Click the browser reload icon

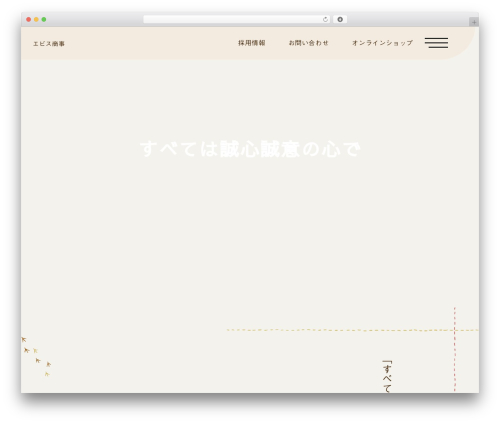coord(325,20)
